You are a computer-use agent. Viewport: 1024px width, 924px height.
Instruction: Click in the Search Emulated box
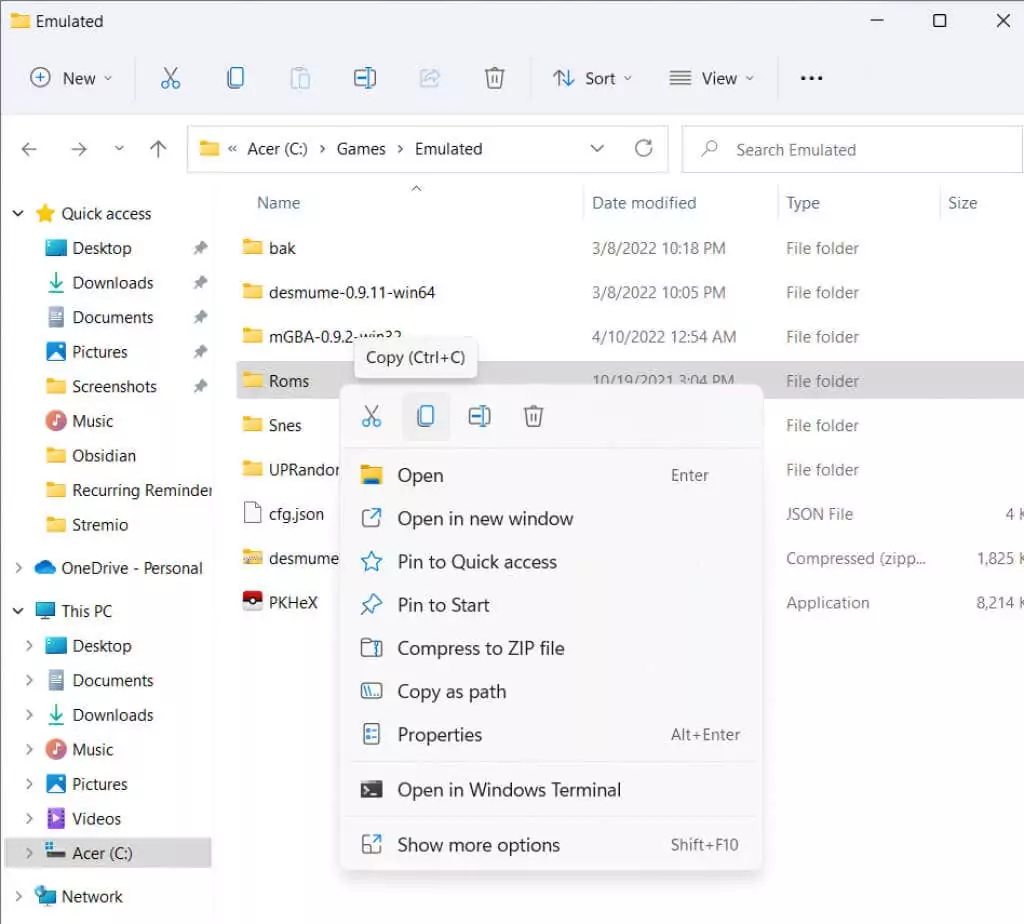coord(850,150)
